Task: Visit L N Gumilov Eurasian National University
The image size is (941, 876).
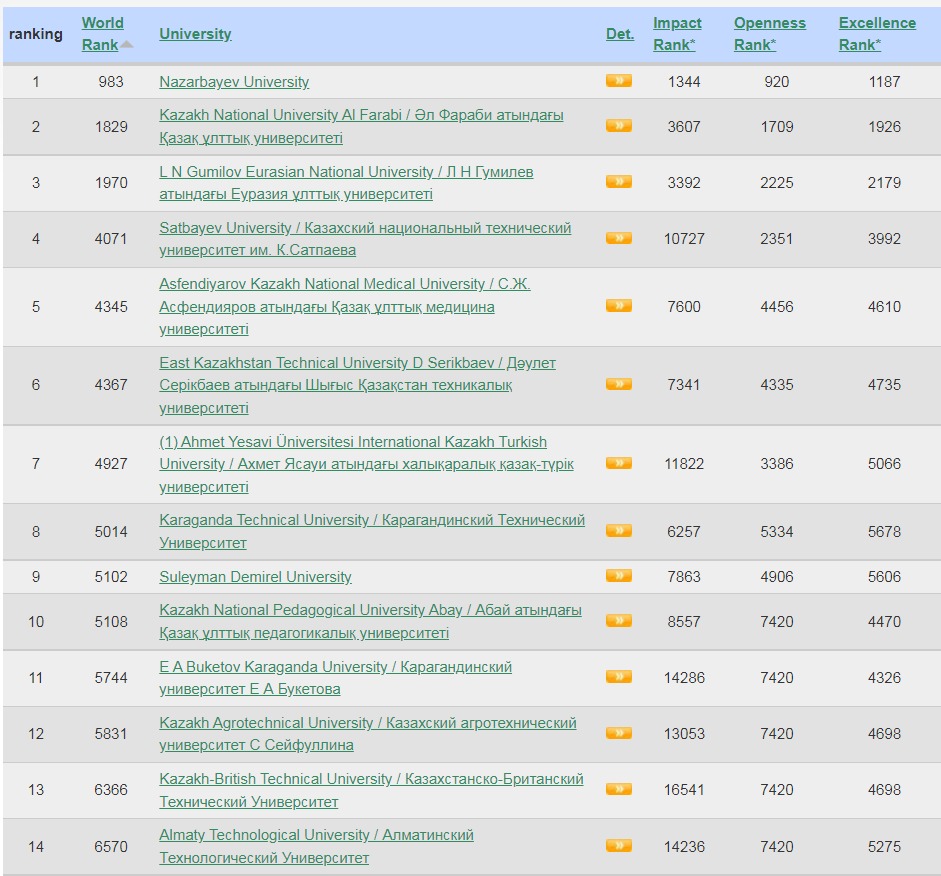Action: tap(346, 172)
